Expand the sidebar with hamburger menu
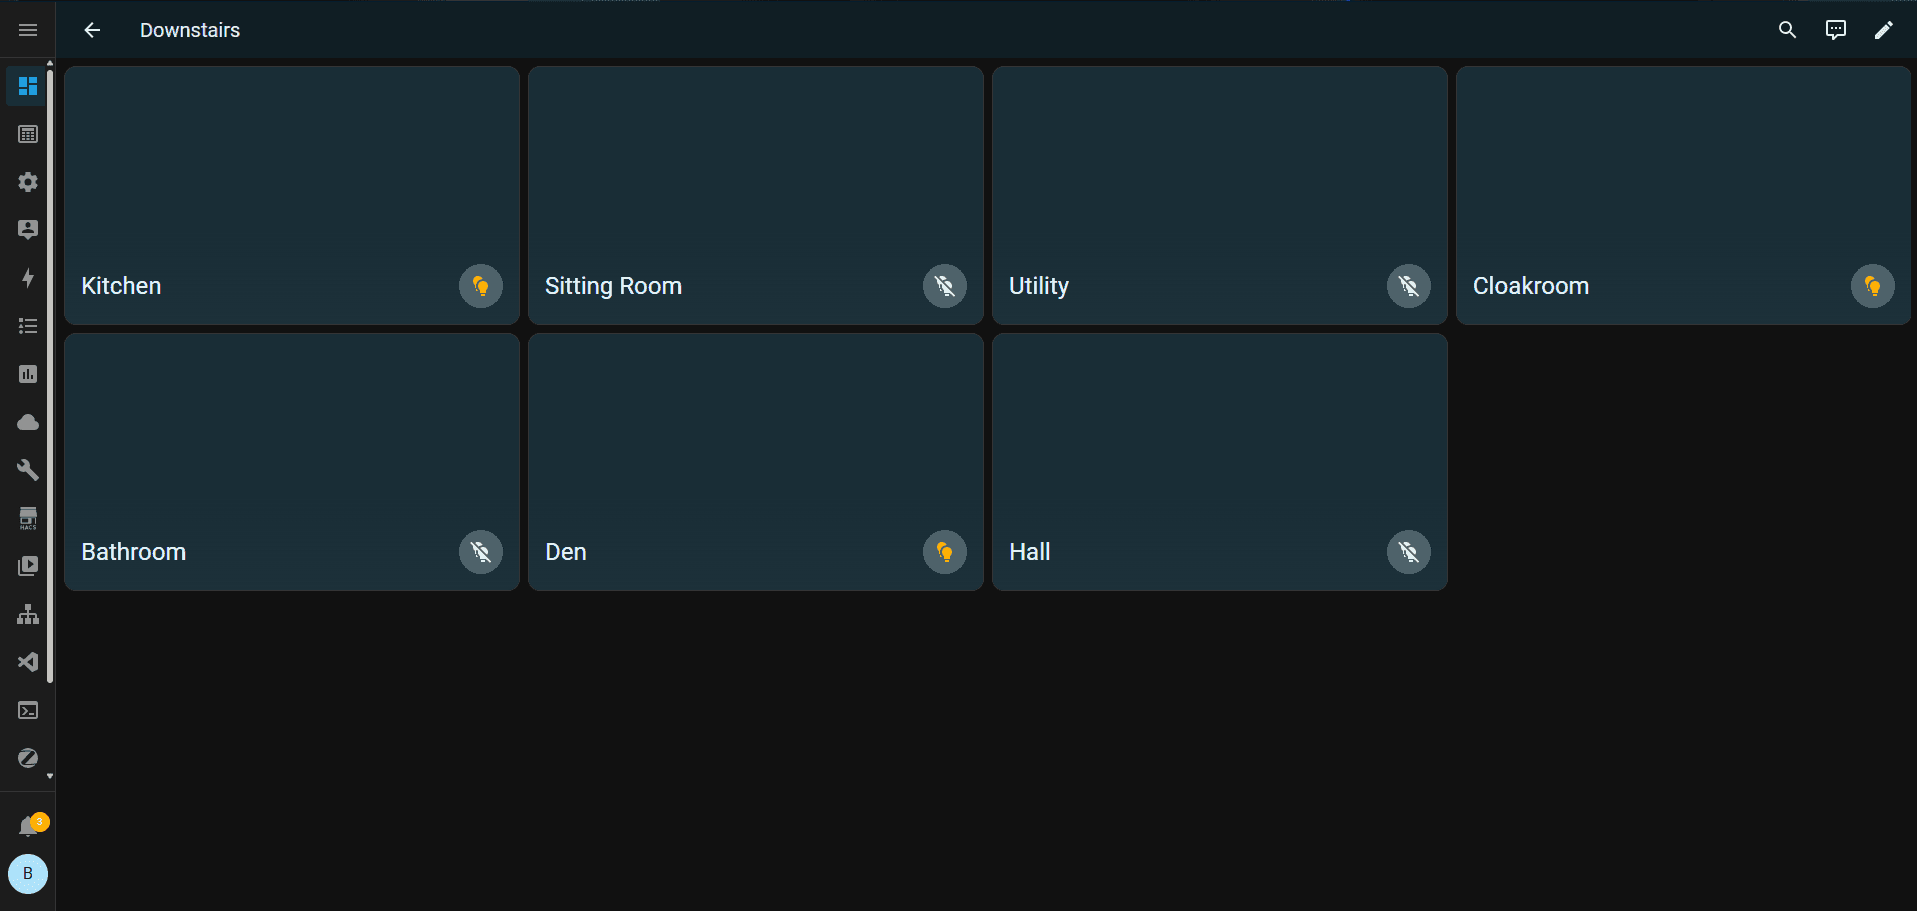The width and height of the screenshot is (1917, 911). (x=28, y=30)
